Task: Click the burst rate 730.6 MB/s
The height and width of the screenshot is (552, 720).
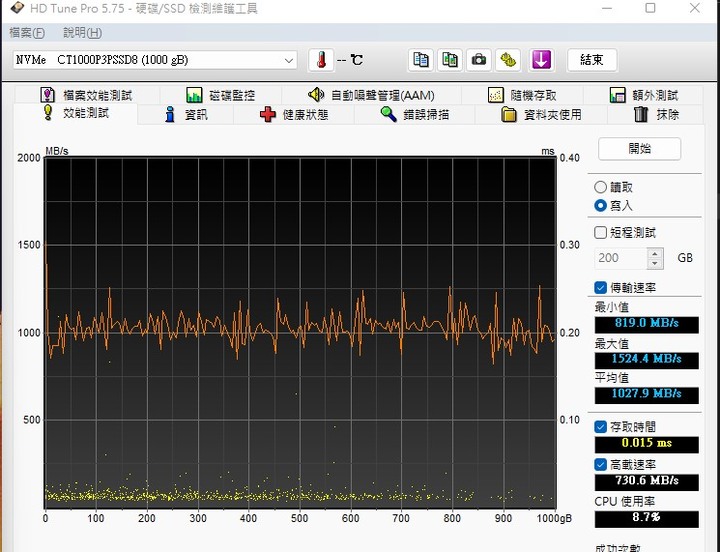Action: (x=647, y=481)
